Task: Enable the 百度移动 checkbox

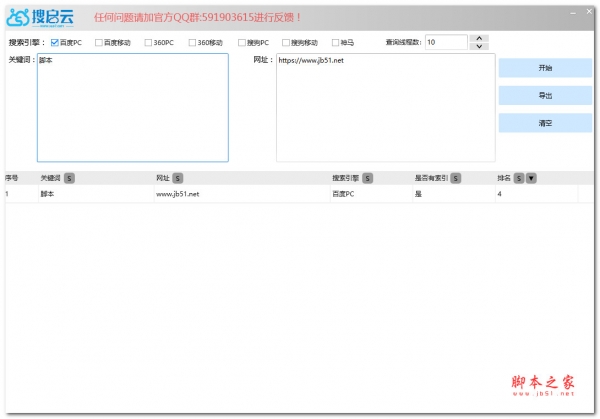Action: 99,42
